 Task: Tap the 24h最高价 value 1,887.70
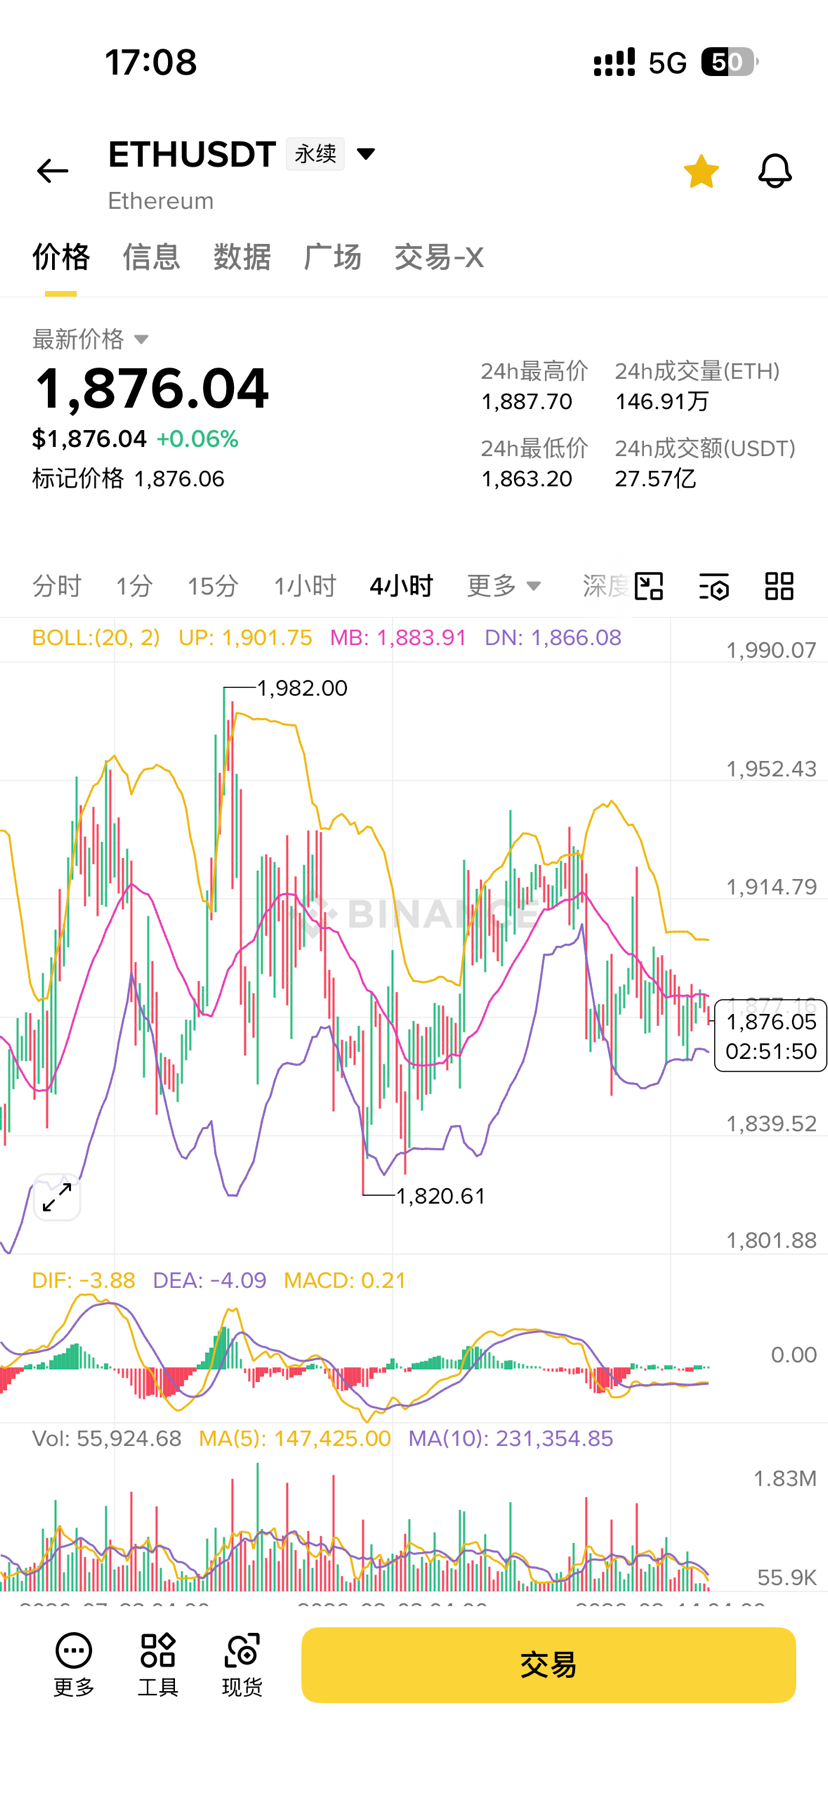[527, 402]
